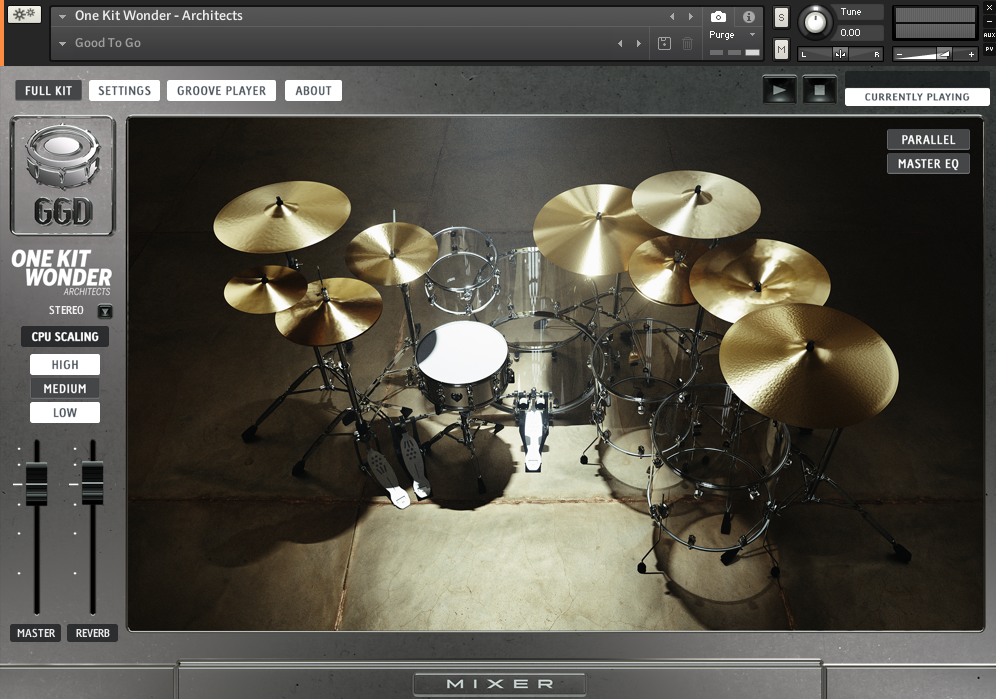Click the pan L/R slider
Viewport: 996px width, 699px height.
pos(840,54)
